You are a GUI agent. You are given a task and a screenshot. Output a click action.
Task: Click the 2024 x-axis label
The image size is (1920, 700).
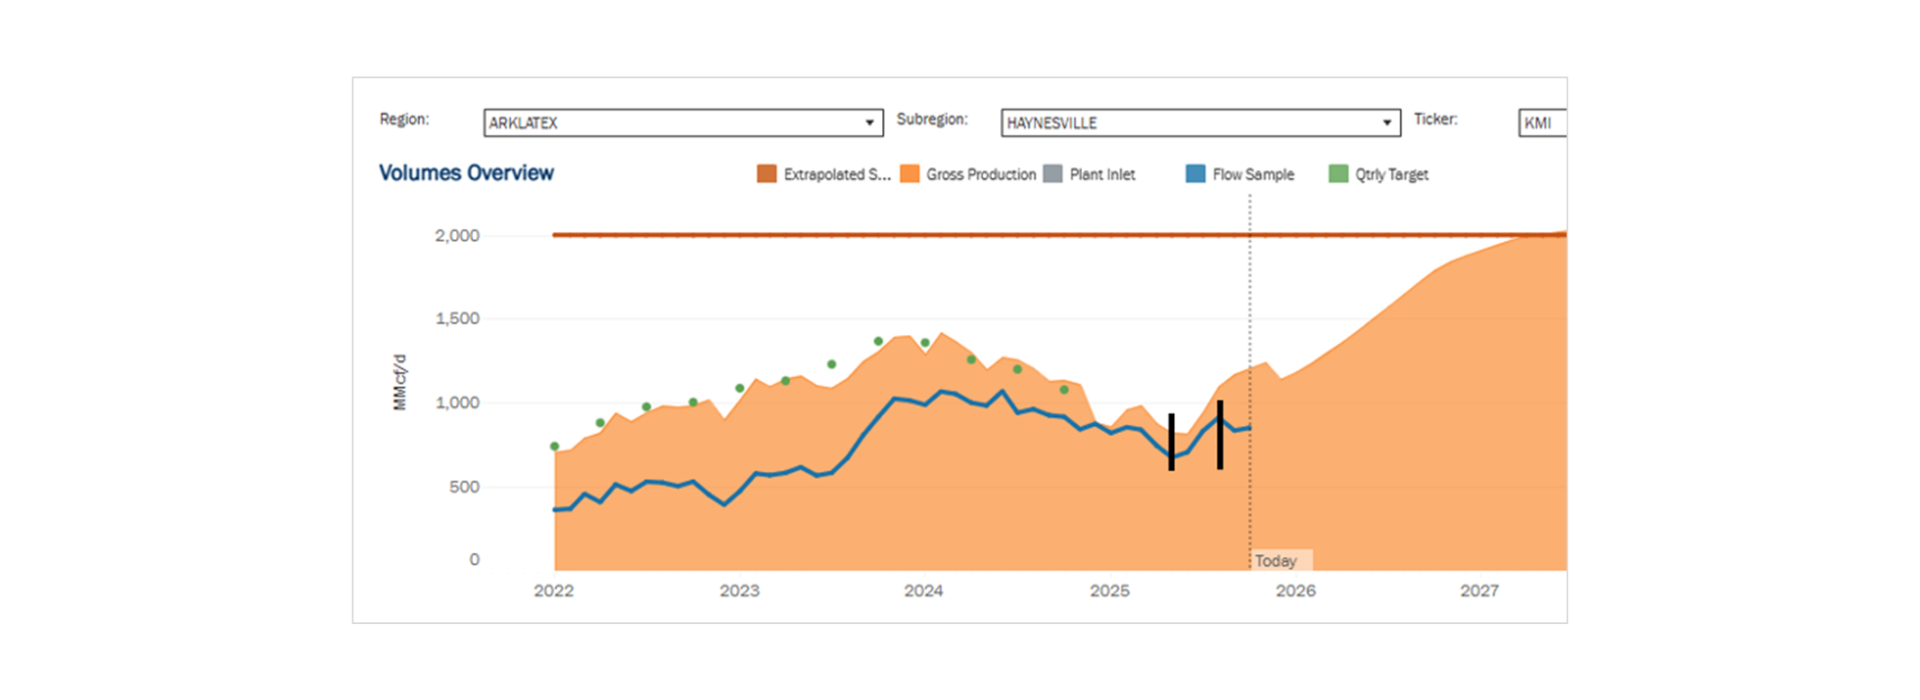pos(923,591)
